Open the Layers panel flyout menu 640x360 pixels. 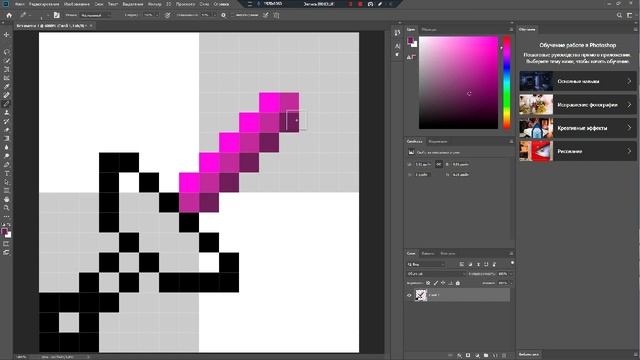point(511,253)
